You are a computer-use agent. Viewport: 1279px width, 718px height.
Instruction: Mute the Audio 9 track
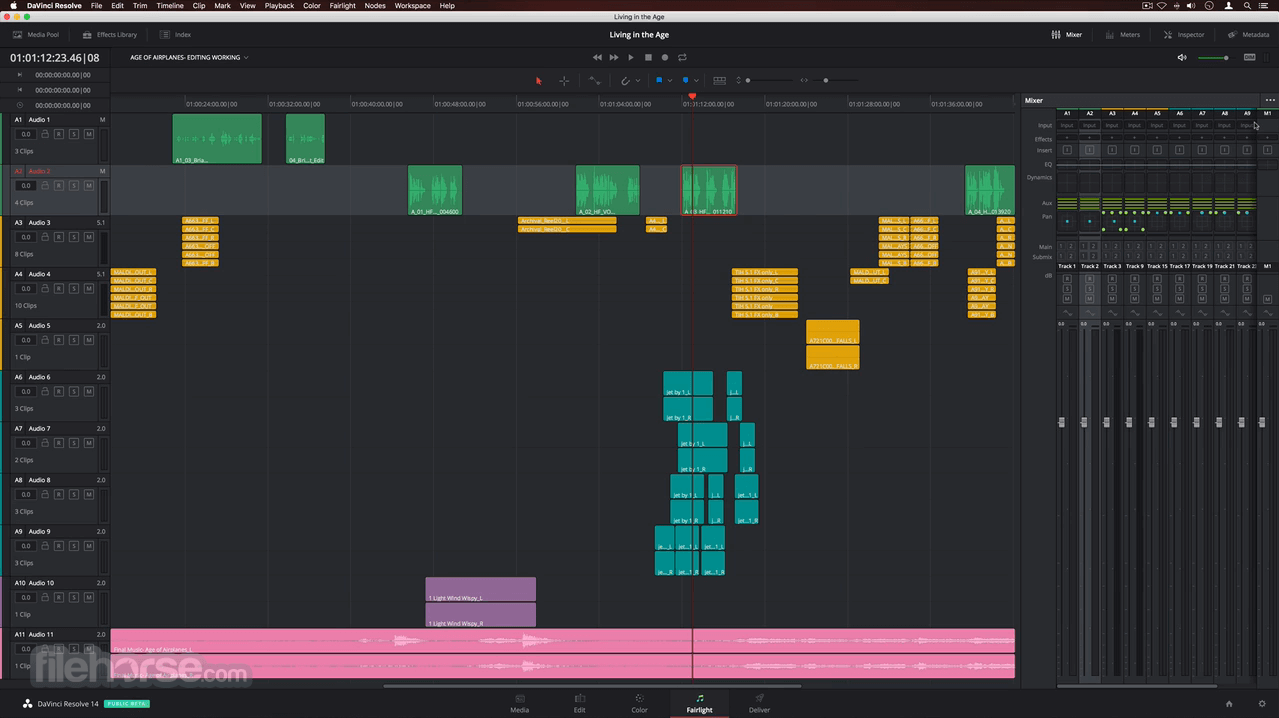pos(89,546)
